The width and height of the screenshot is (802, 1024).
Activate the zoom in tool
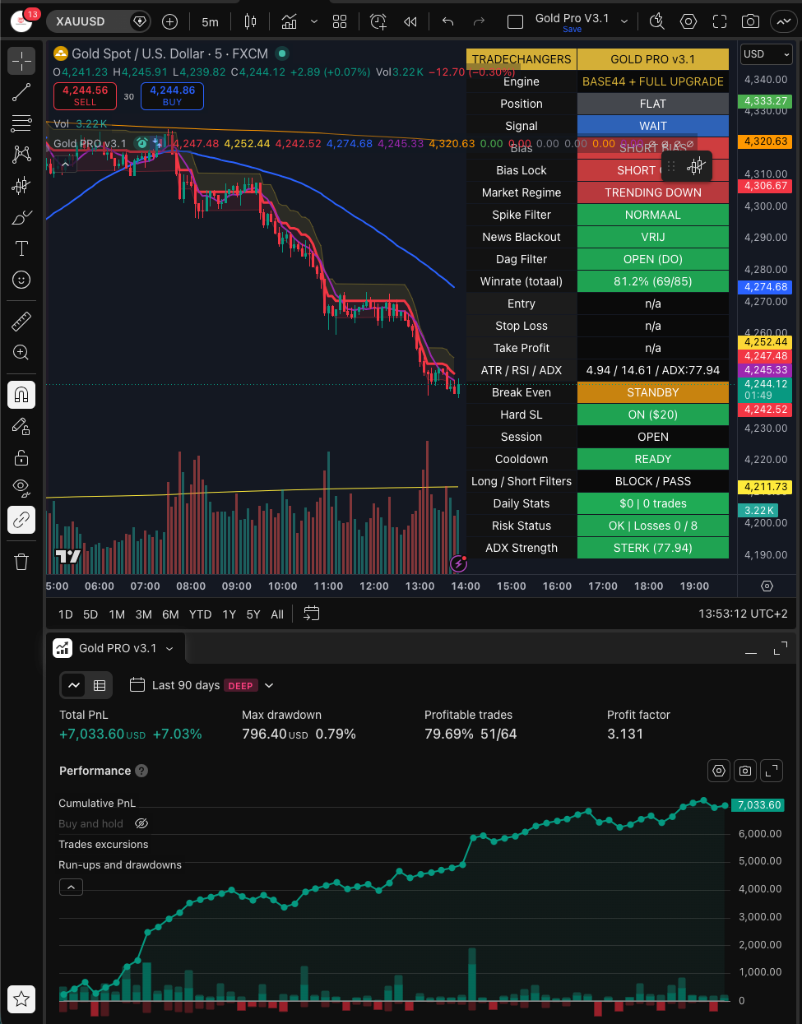[22, 353]
